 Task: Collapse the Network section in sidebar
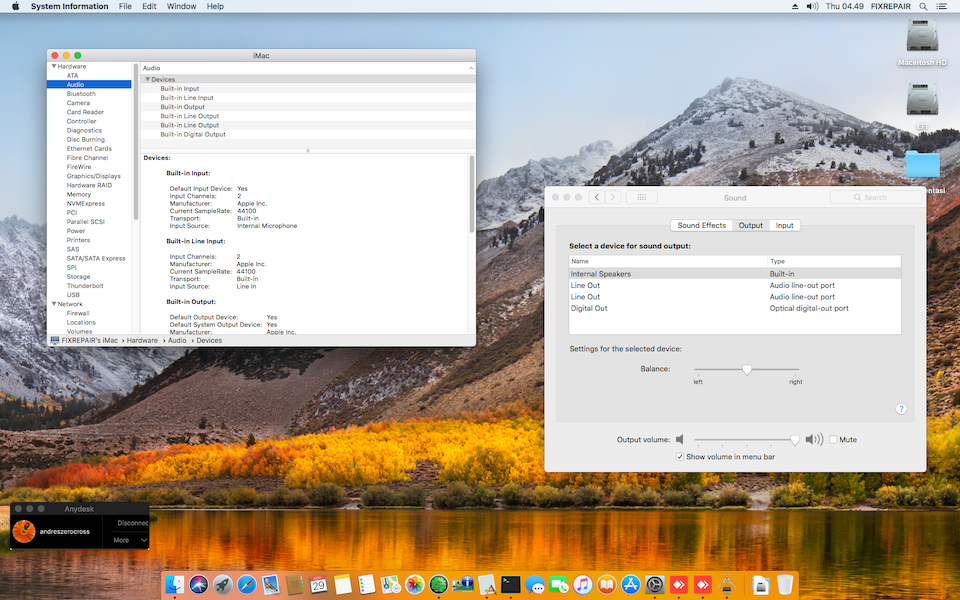pyautogui.click(x=54, y=304)
